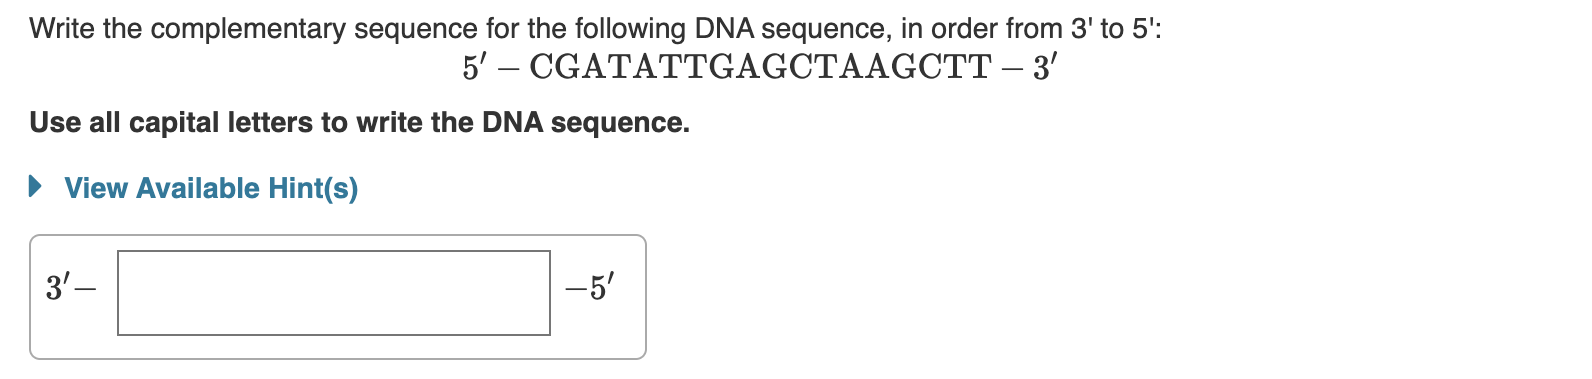The width and height of the screenshot is (1592, 379).
Task: Open the View Available Hint(s) link
Action: pos(211,188)
